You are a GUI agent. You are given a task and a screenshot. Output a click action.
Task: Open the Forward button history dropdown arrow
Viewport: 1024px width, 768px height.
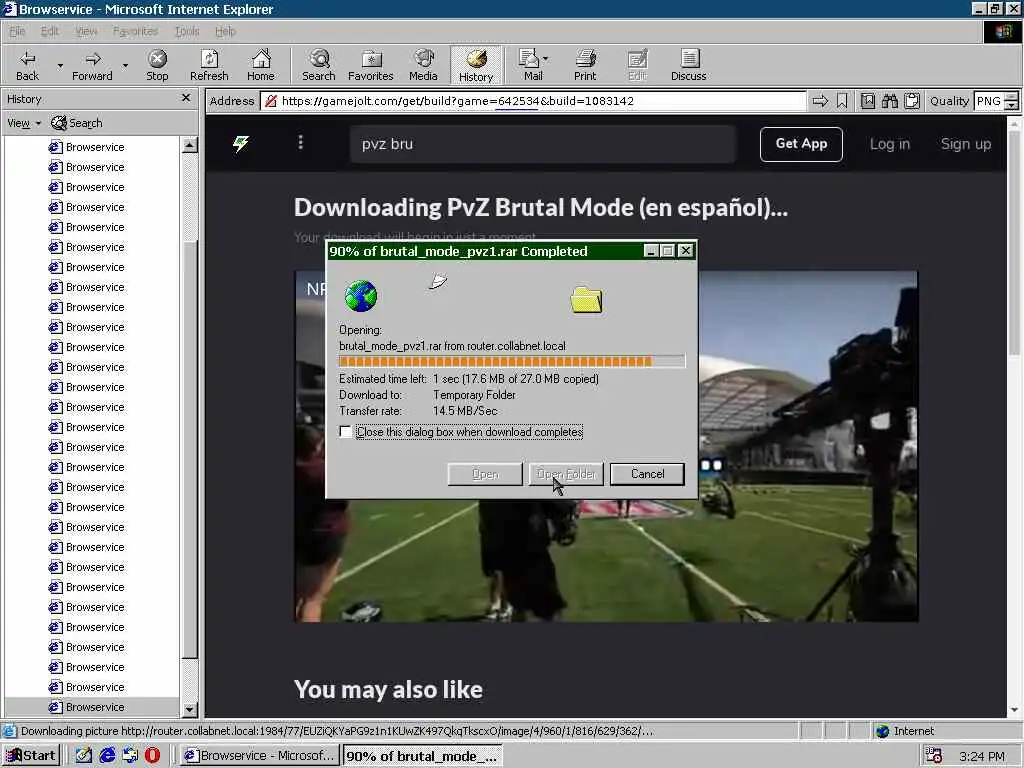[x=125, y=65]
